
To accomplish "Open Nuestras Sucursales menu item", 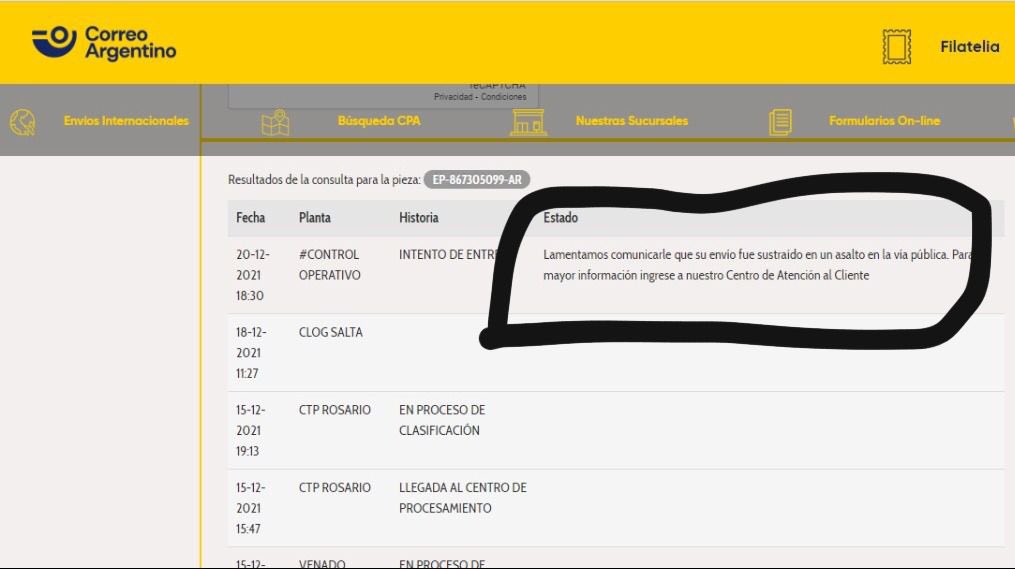I will [x=632, y=120].
